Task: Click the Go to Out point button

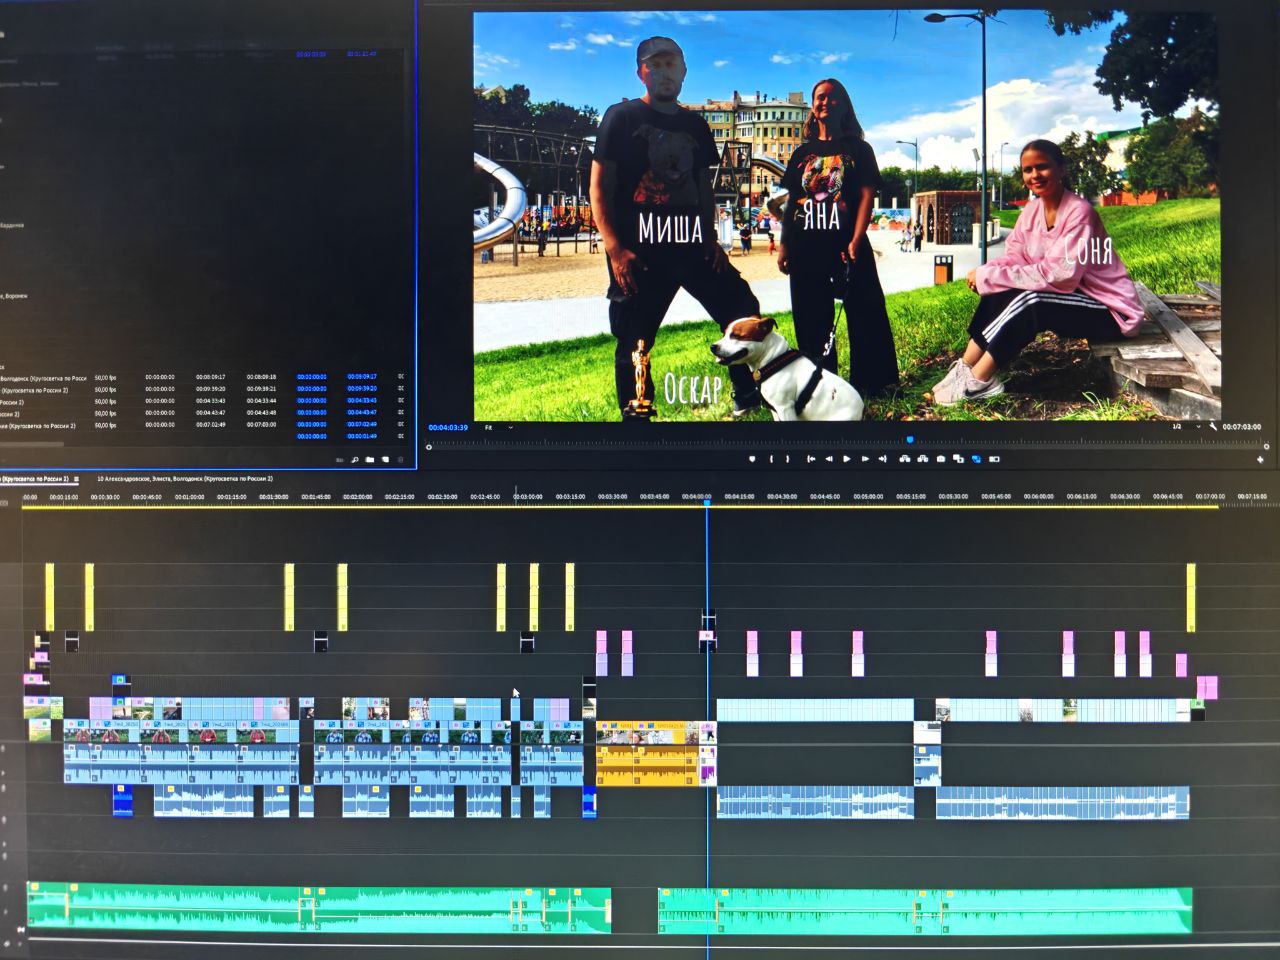Action: tap(882, 459)
